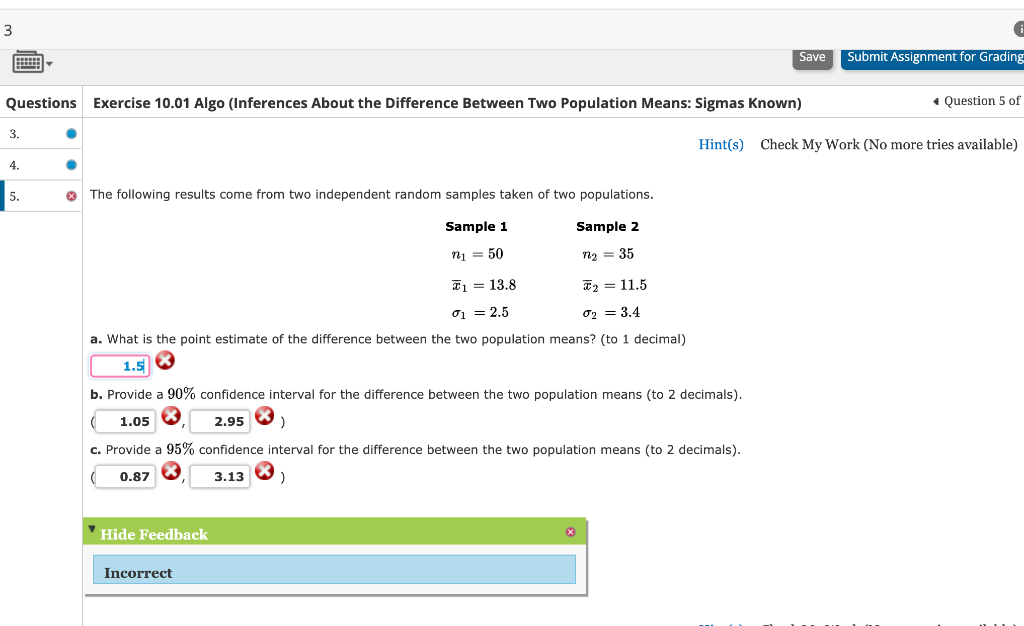Click error icon next to the 0.87 answer
This screenshot has width=1024, height=626.
click(x=171, y=470)
